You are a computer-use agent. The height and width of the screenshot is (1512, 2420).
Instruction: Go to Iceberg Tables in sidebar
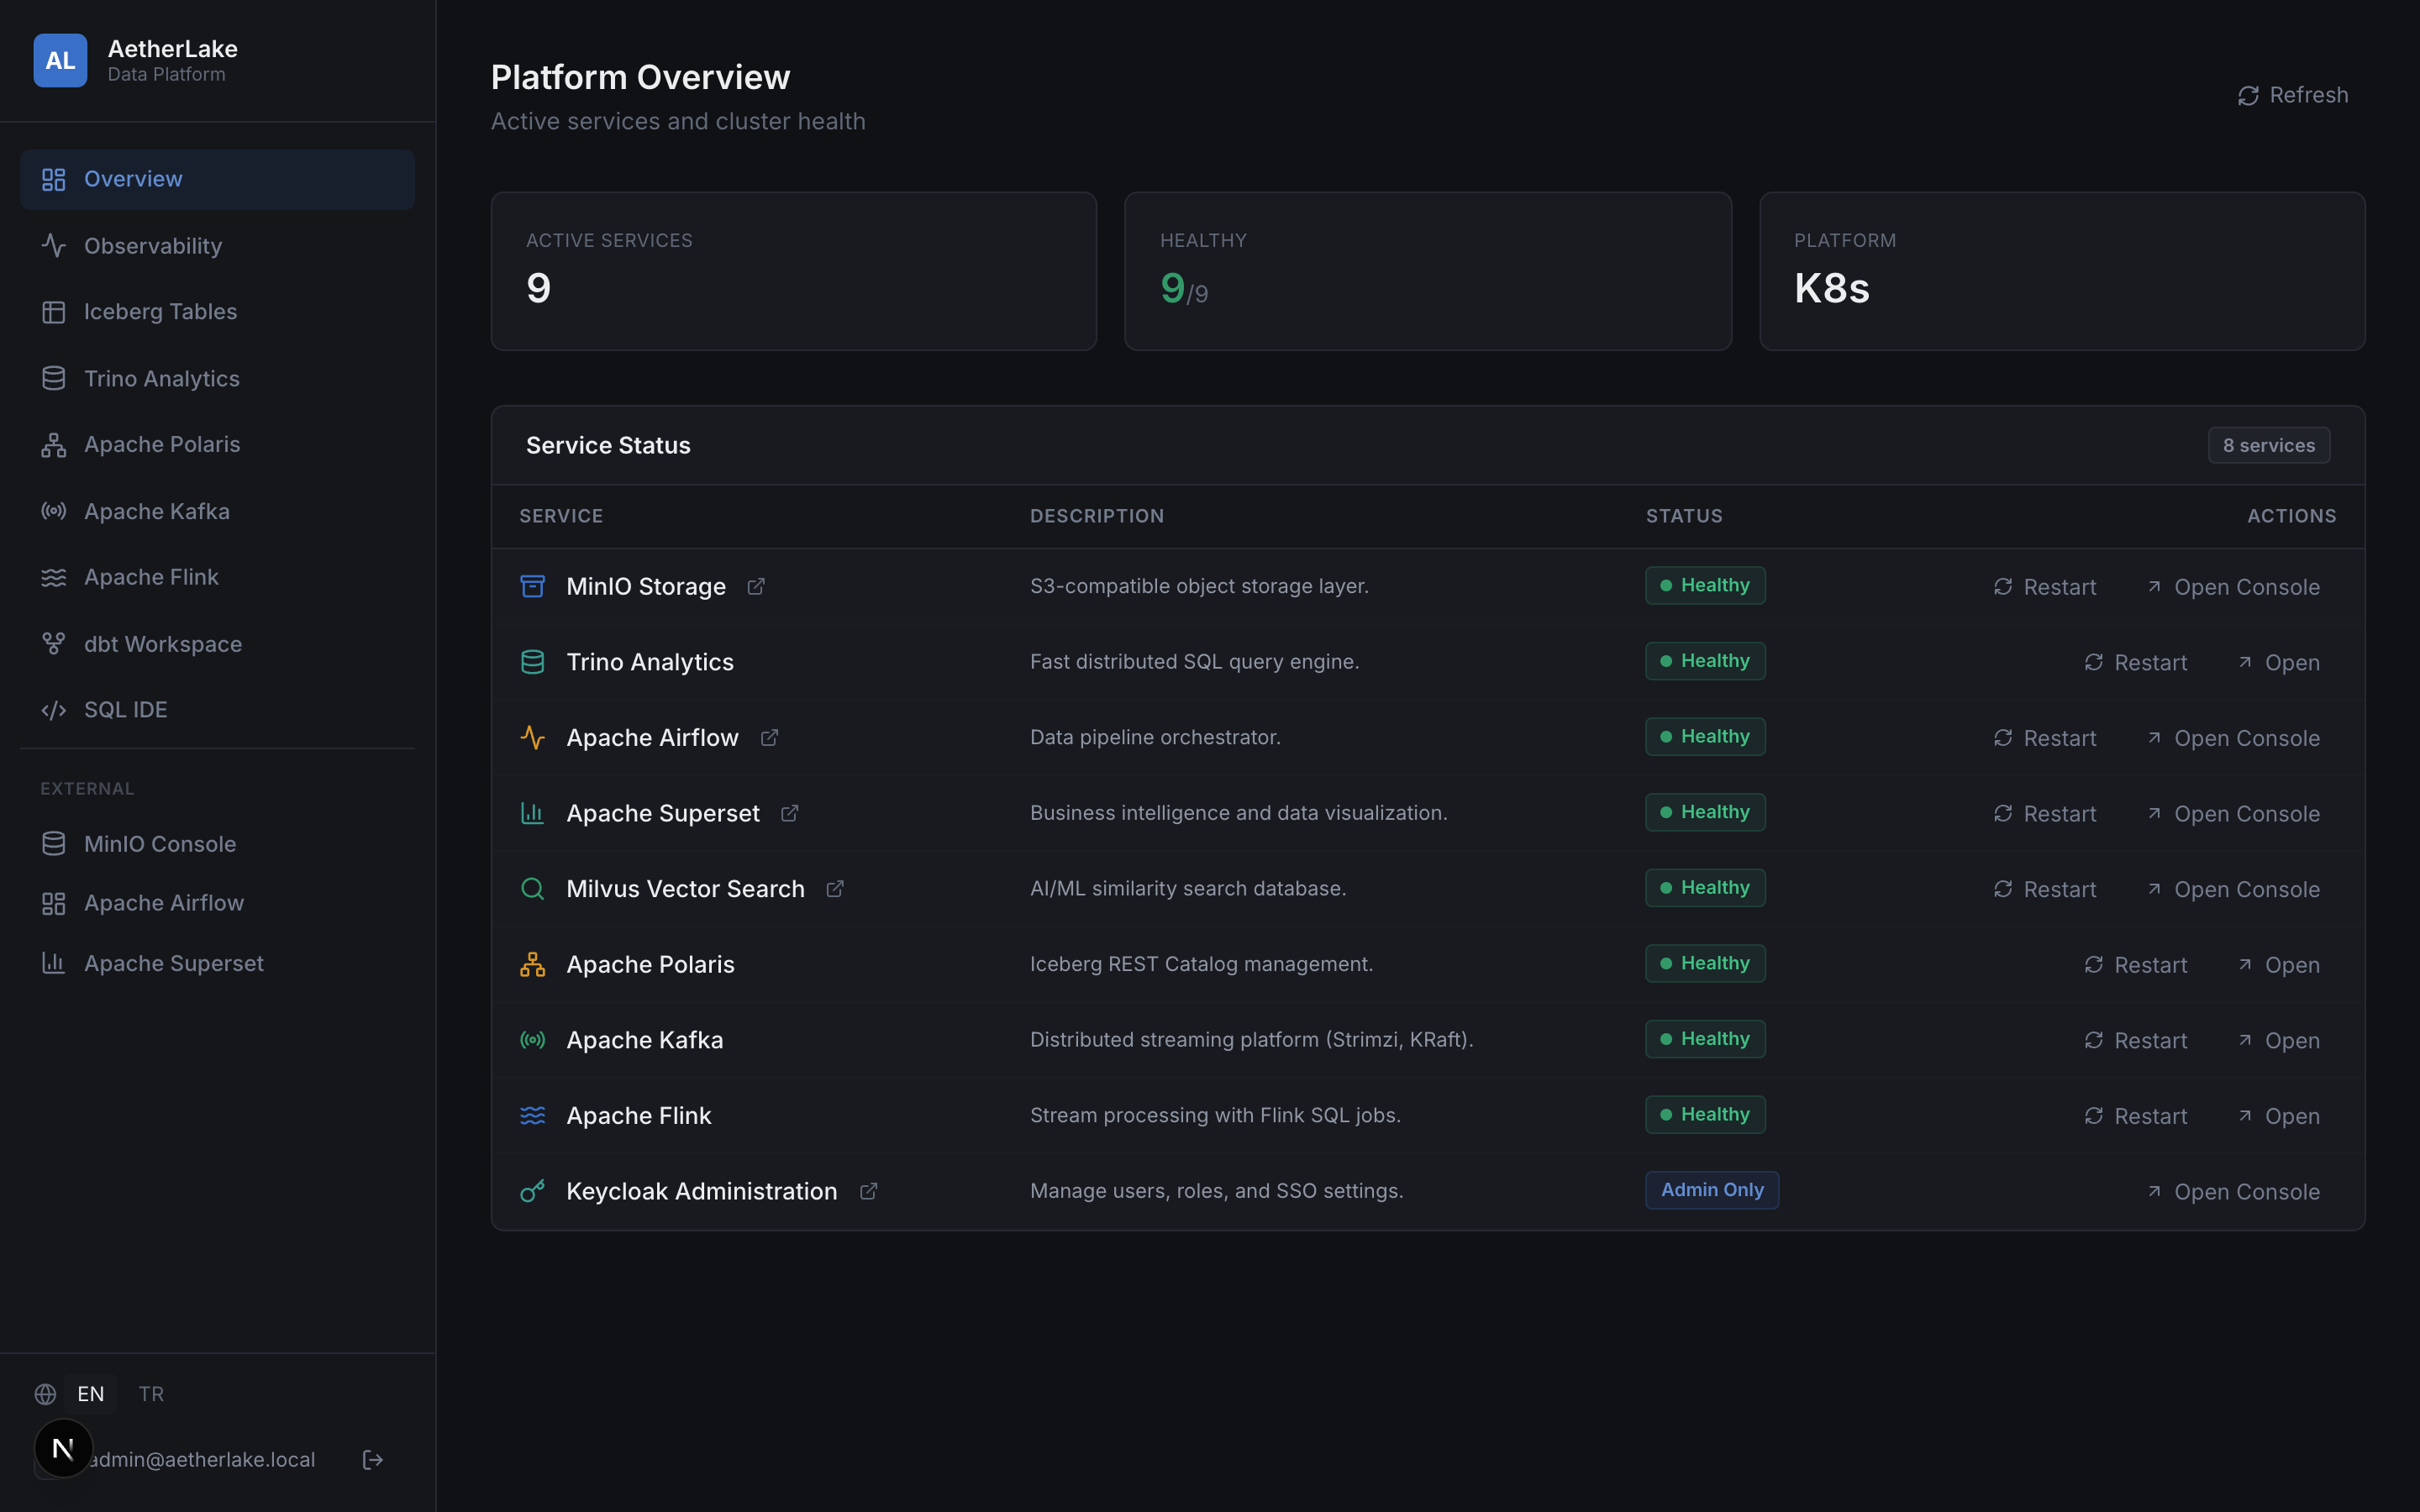[x=217, y=312]
